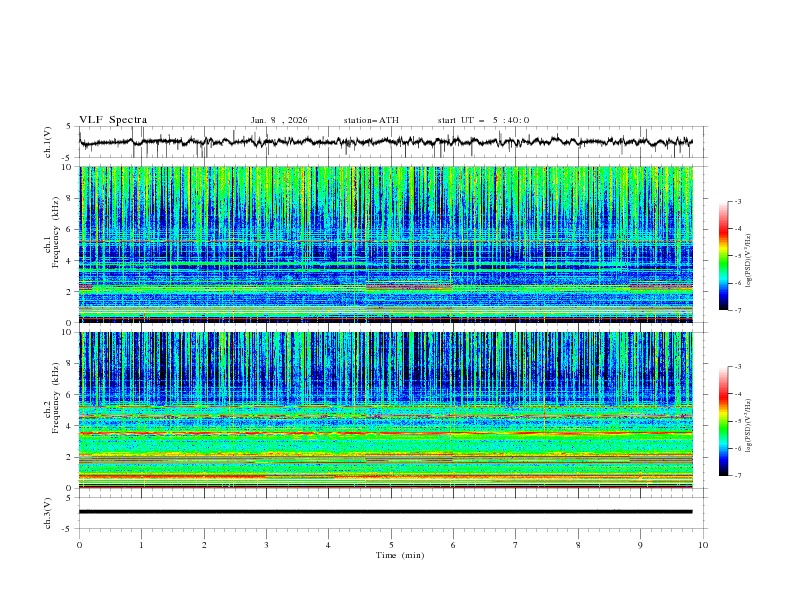Click the ch.2 spectrogram panel
This screenshot has width=792, height=612.
[x=386, y=410]
